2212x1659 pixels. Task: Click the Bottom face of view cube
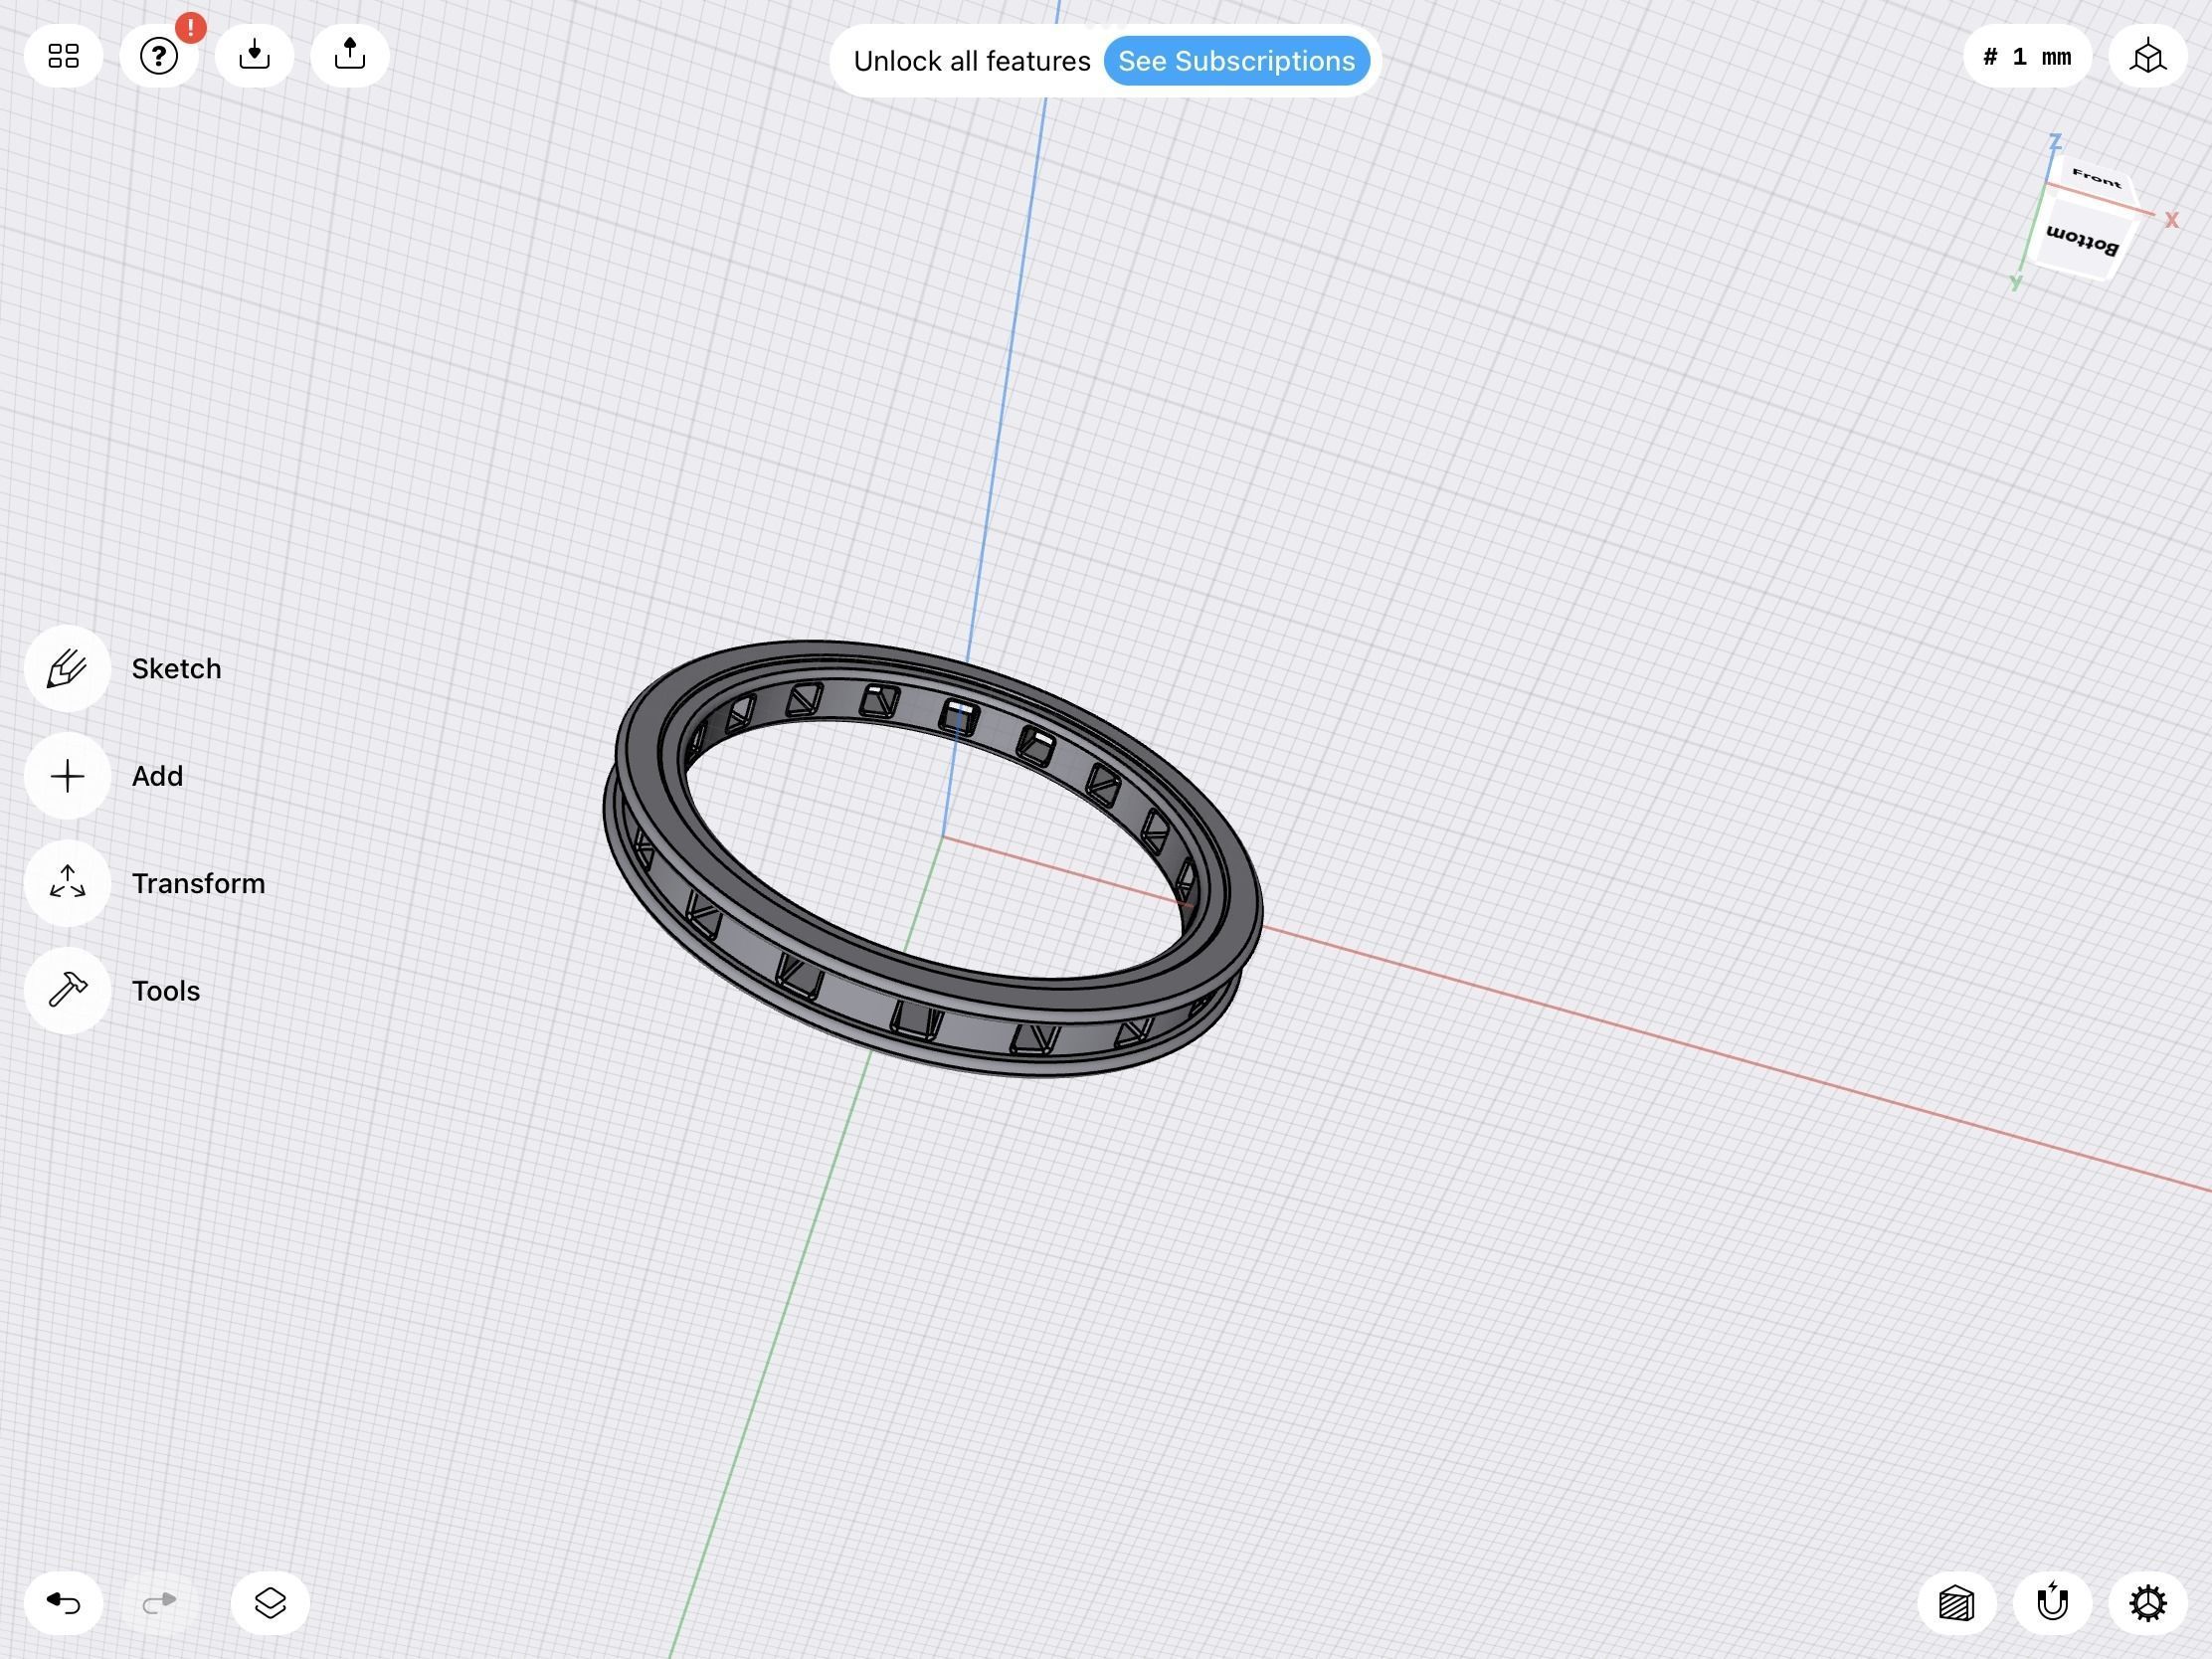[x=2080, y=240]
